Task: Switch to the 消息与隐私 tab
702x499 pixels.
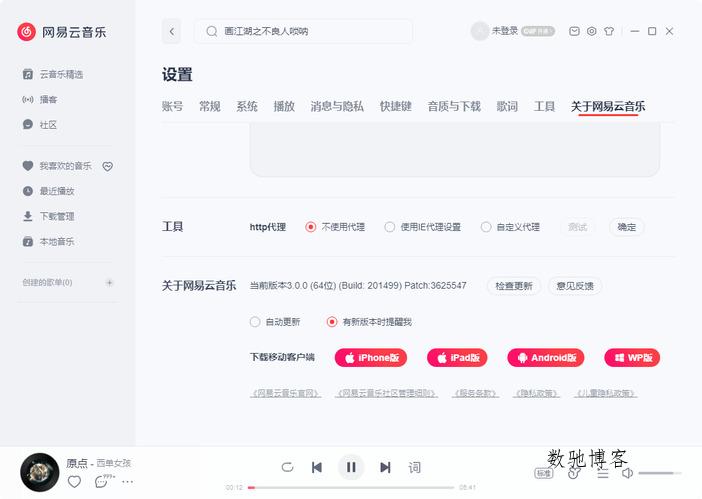Action: coord(337,107)
